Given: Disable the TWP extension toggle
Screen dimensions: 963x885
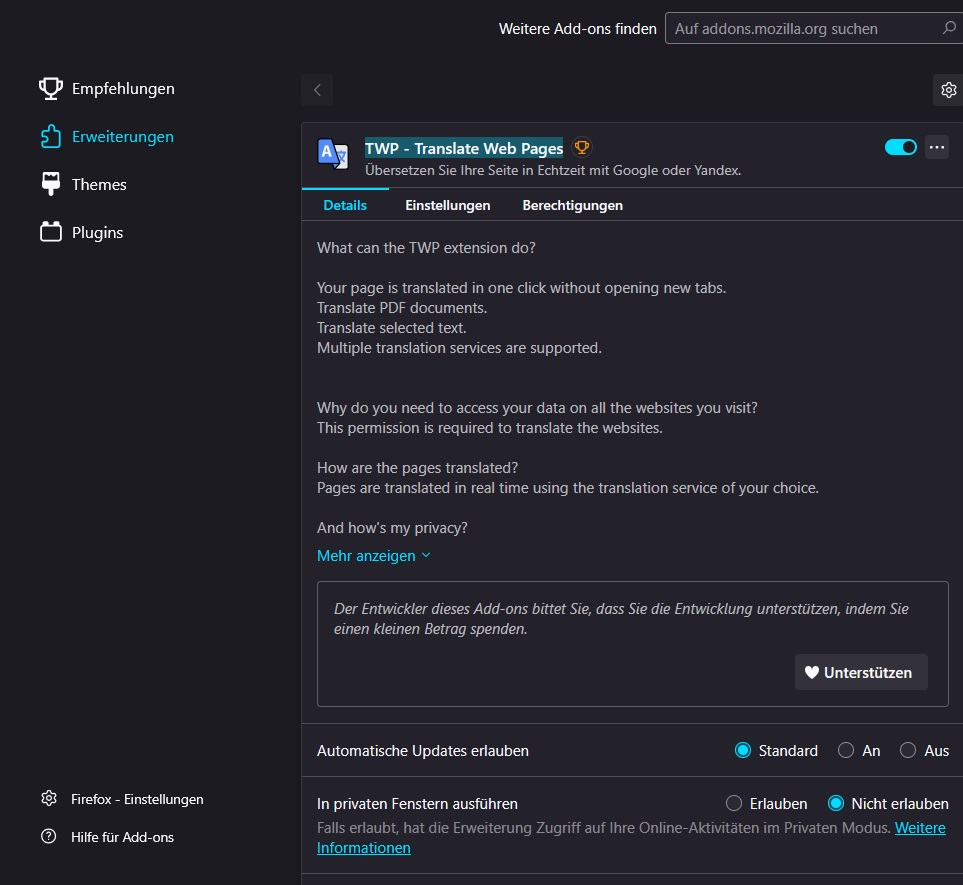Looking at the screenshot, I should pyautogui.click(x=900, y=147).
